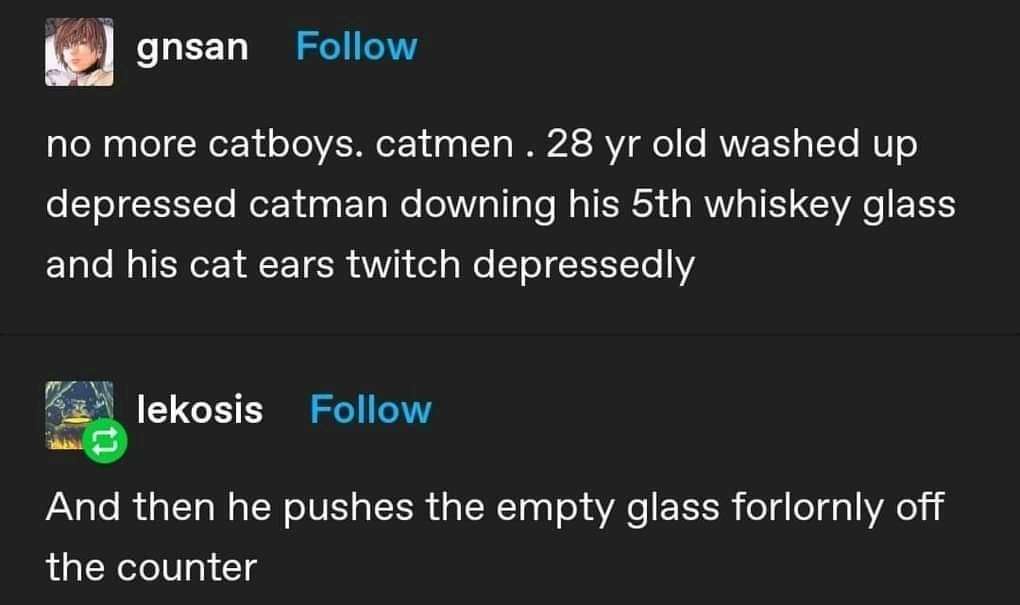Click the blue Follow text near gnsan
Viewport: 1020px width, 605px height.
point(356,44)
